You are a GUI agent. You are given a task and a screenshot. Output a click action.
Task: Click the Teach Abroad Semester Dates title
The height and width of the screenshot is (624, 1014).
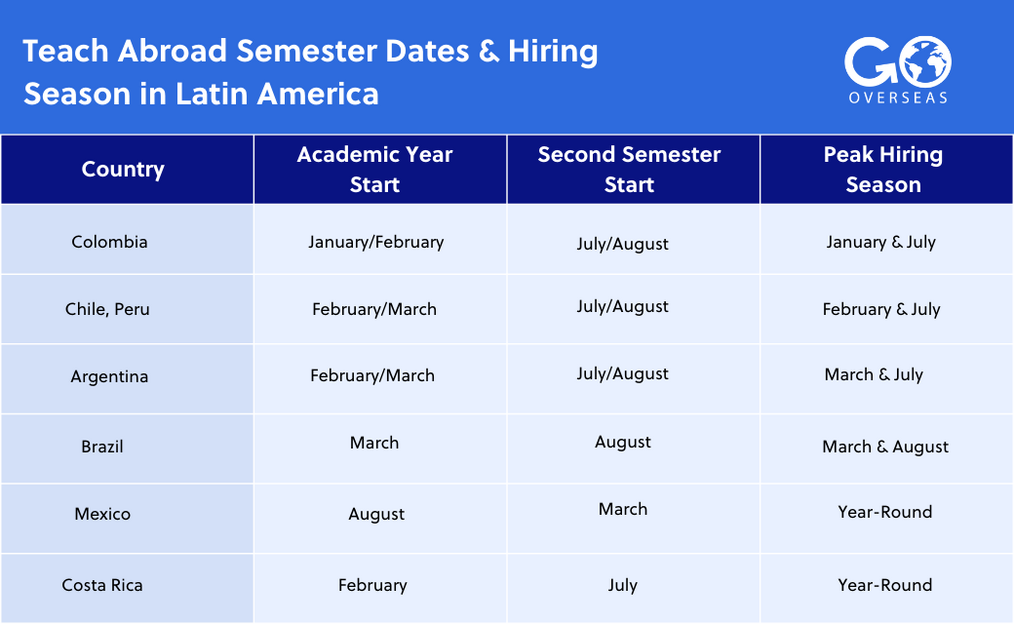tap(310, 72)
